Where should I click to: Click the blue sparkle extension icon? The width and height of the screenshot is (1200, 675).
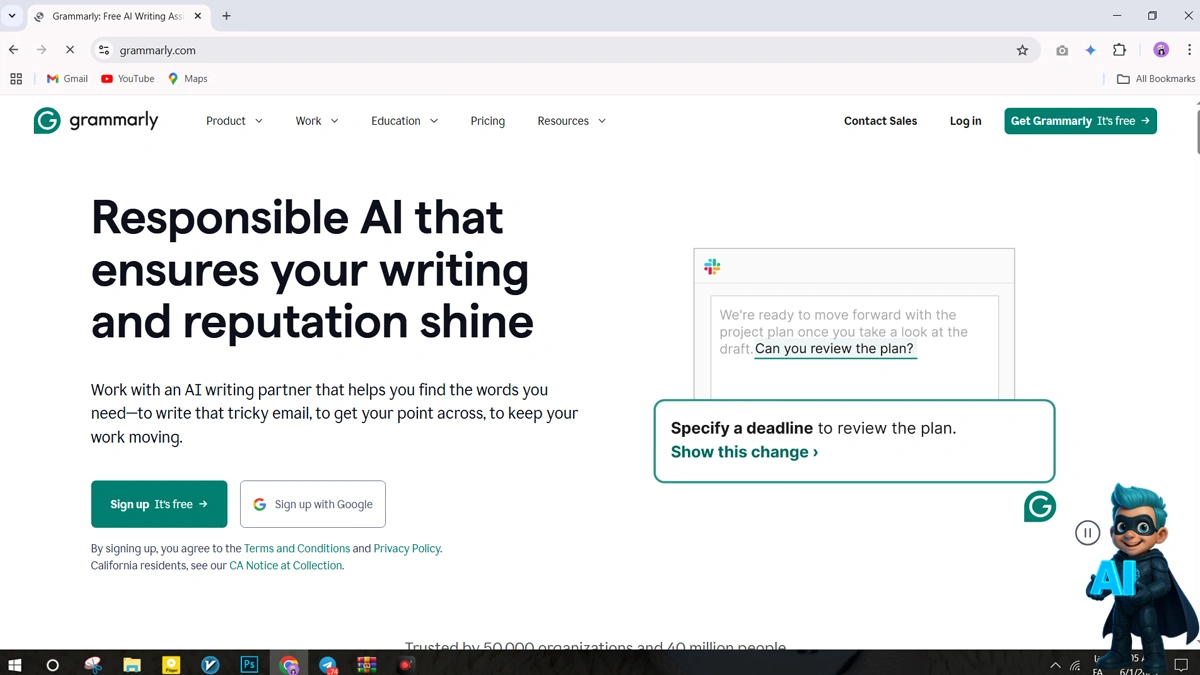1091,50
